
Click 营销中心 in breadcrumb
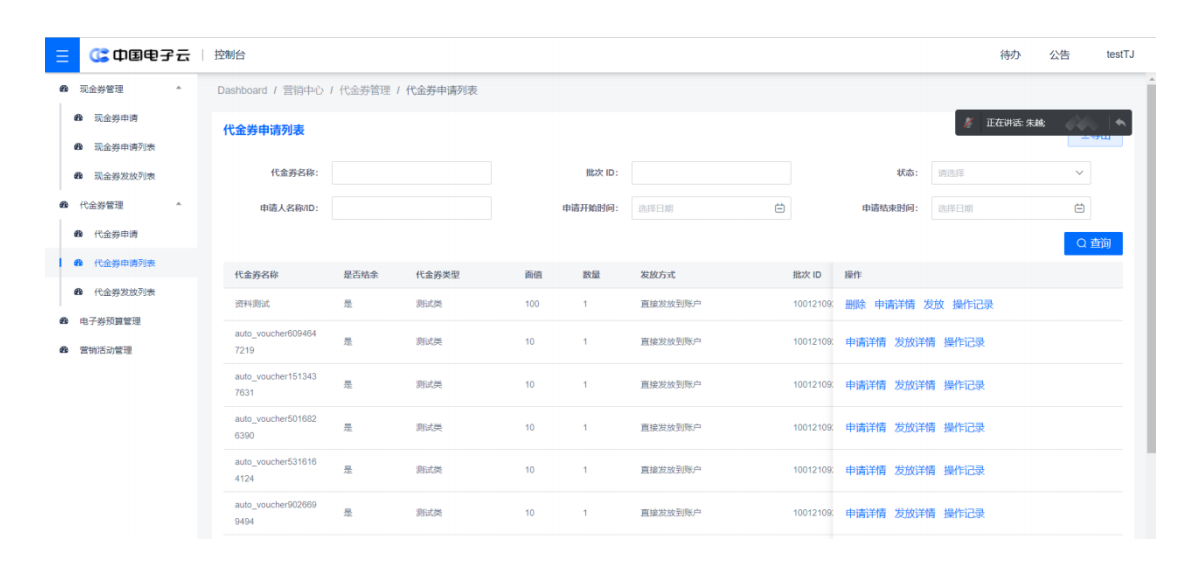[x=303, y=90]
